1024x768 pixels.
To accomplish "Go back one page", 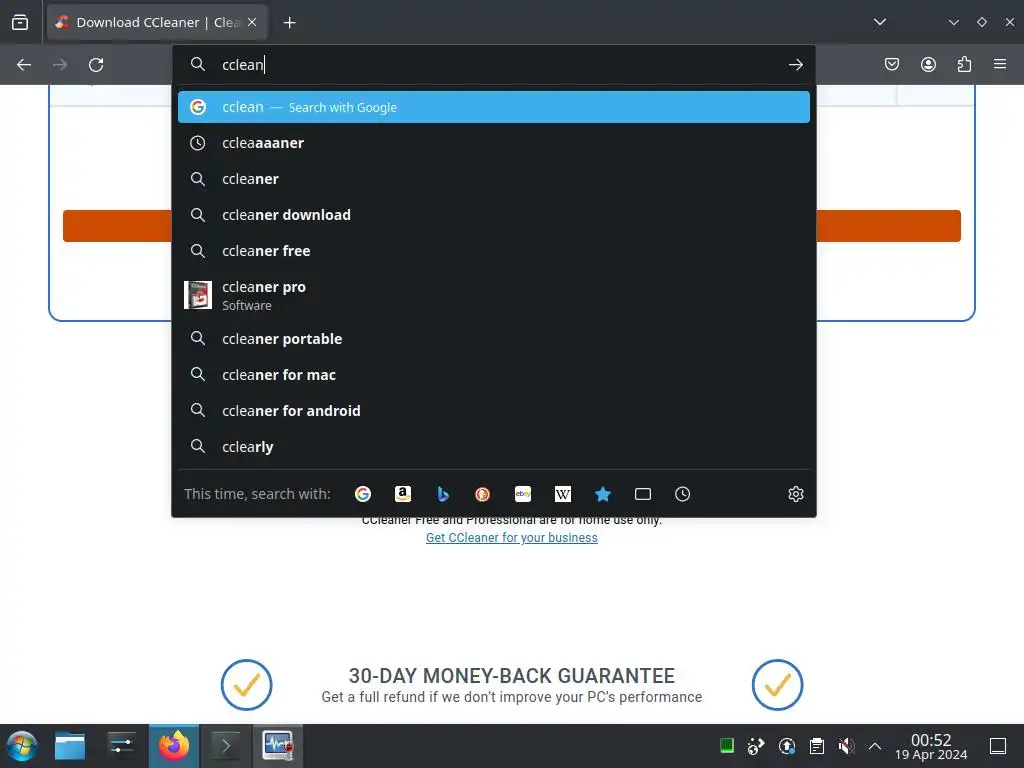I will point(24,65).
